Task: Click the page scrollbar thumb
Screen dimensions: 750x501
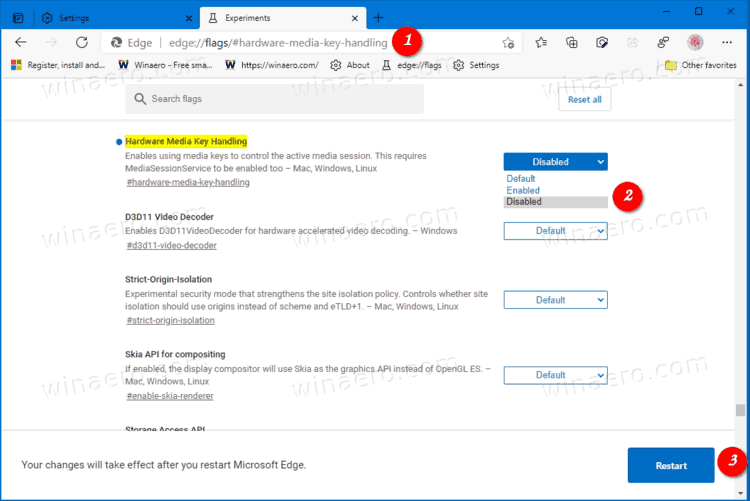Action: [x=740, y=410]
